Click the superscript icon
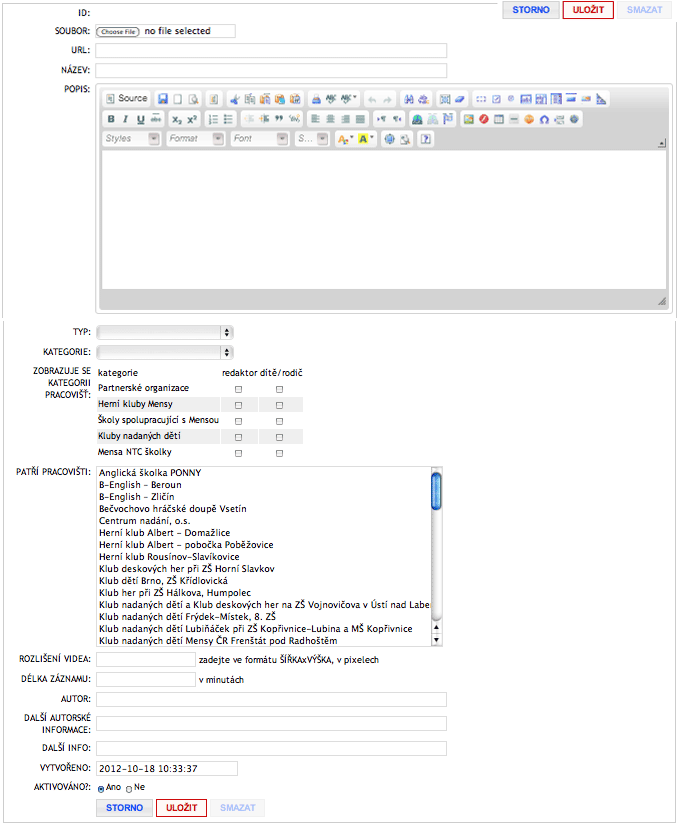This screenshot has width=679, height=830. (x=192, y=119)
